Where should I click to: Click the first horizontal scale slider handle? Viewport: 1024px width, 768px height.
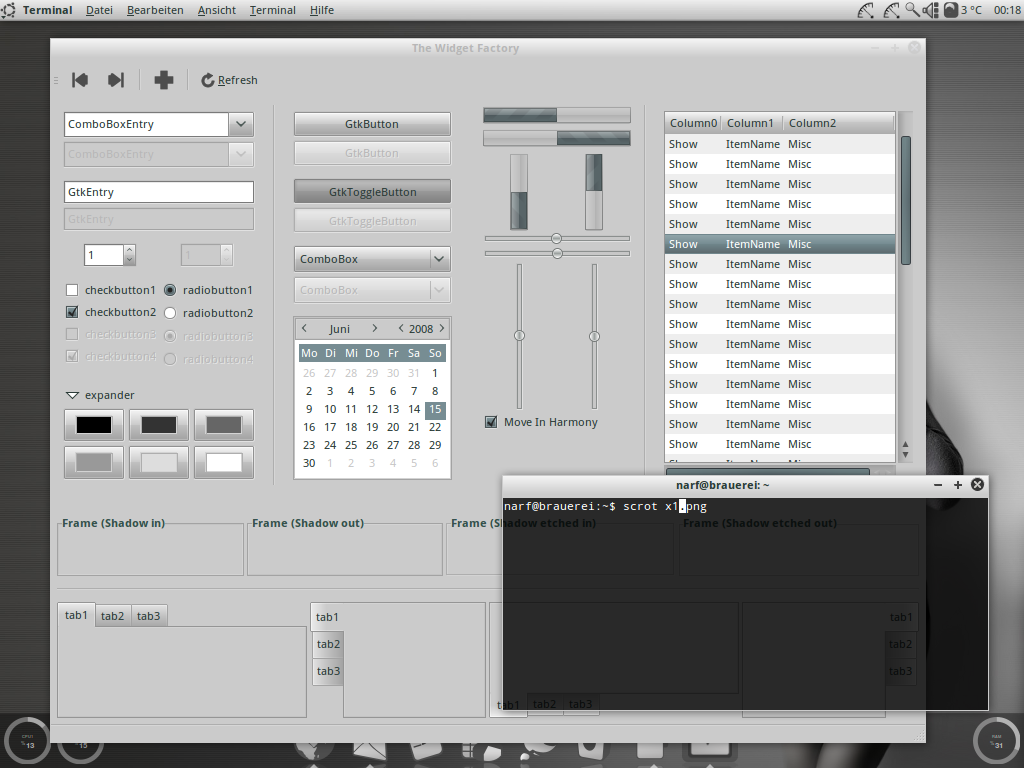[x=556, y=238]
